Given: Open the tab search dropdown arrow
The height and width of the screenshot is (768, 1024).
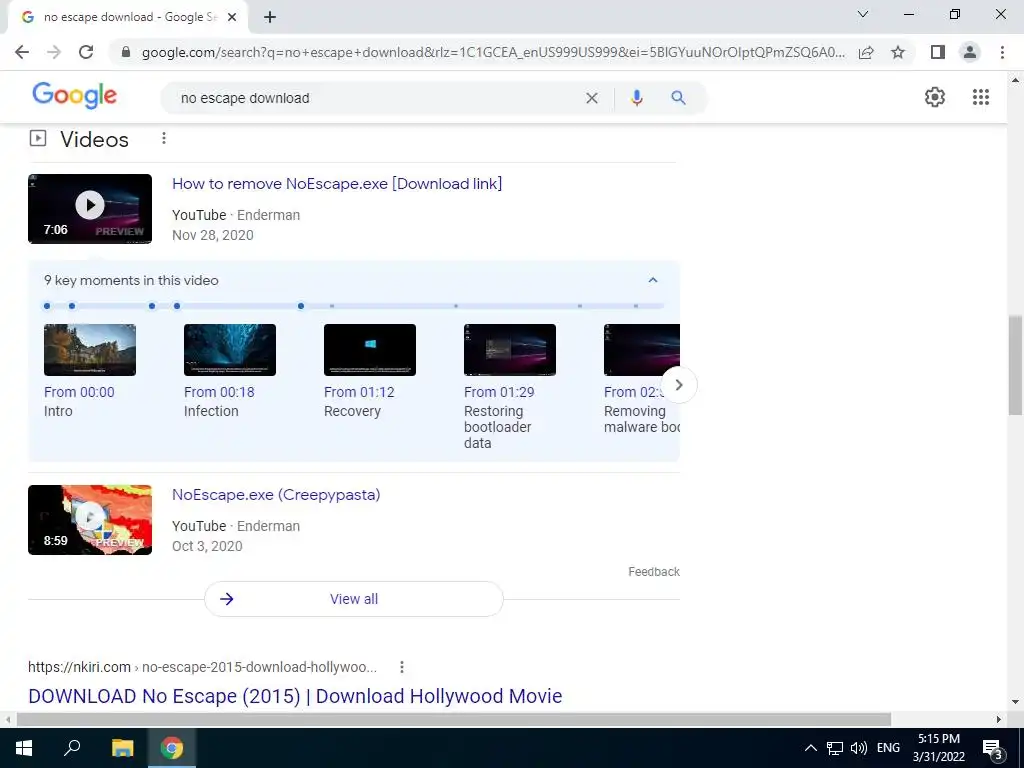Looking at the screenshot, I should [863, 14].
